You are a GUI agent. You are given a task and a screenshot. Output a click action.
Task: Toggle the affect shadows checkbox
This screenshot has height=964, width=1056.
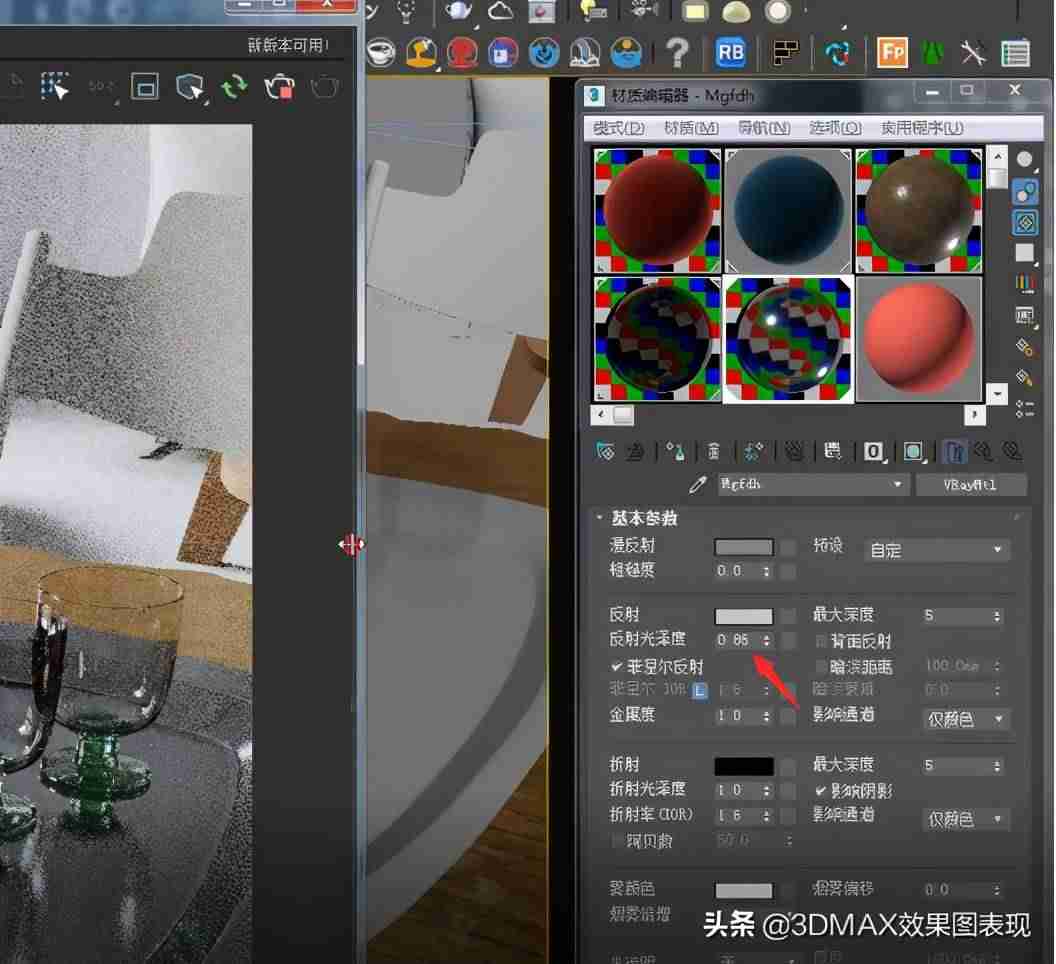point(821,790)
